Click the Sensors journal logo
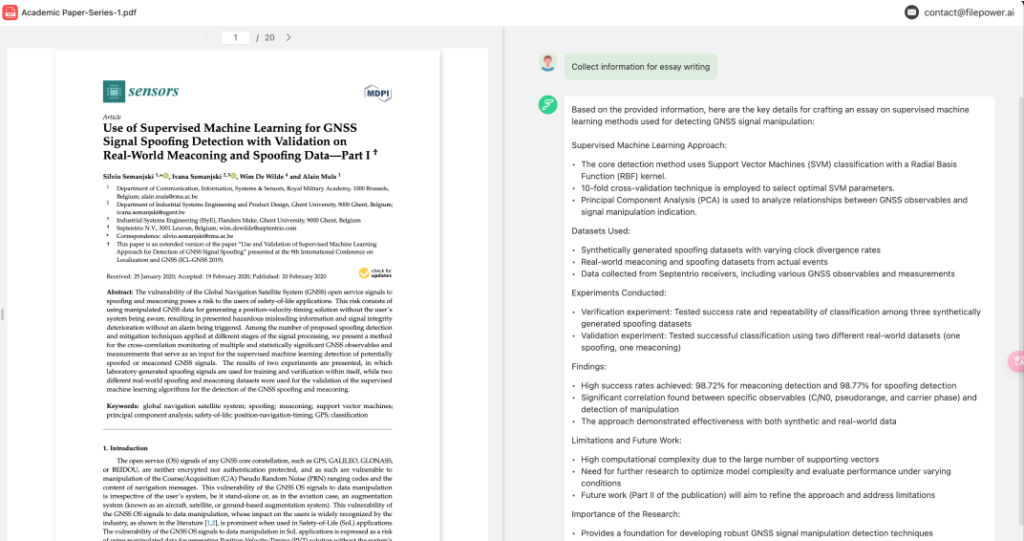 pyautogui.click(x=140, y=91)
